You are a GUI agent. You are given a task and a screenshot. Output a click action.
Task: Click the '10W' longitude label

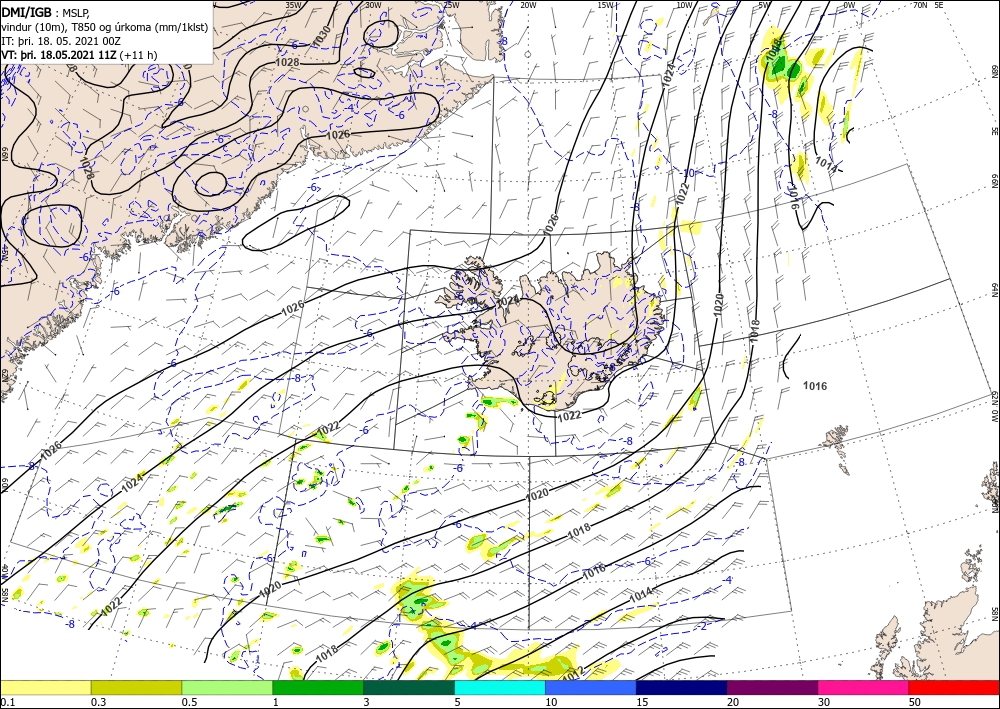click(x=684, y=5)
